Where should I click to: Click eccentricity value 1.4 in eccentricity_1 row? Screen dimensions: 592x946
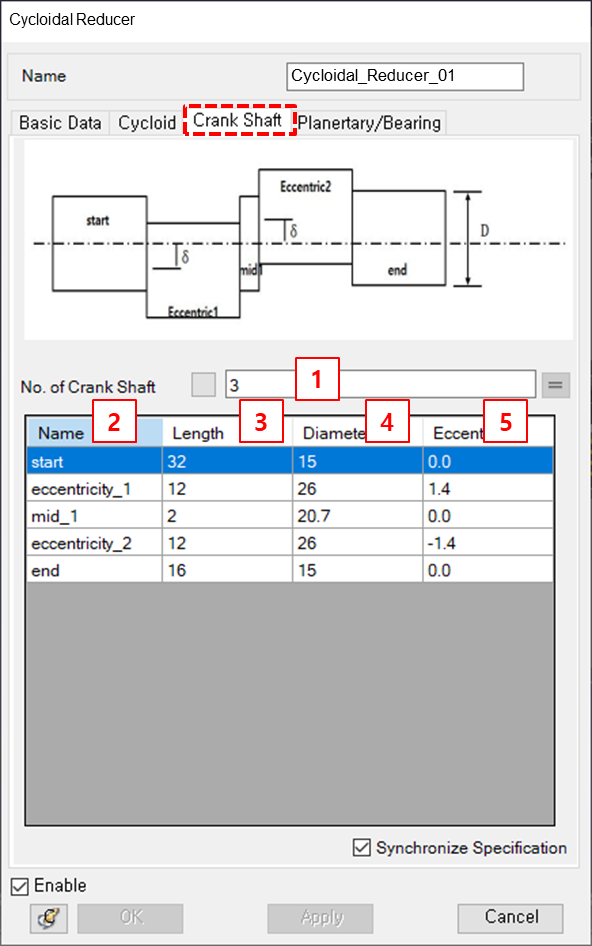(x=488, y=489)
